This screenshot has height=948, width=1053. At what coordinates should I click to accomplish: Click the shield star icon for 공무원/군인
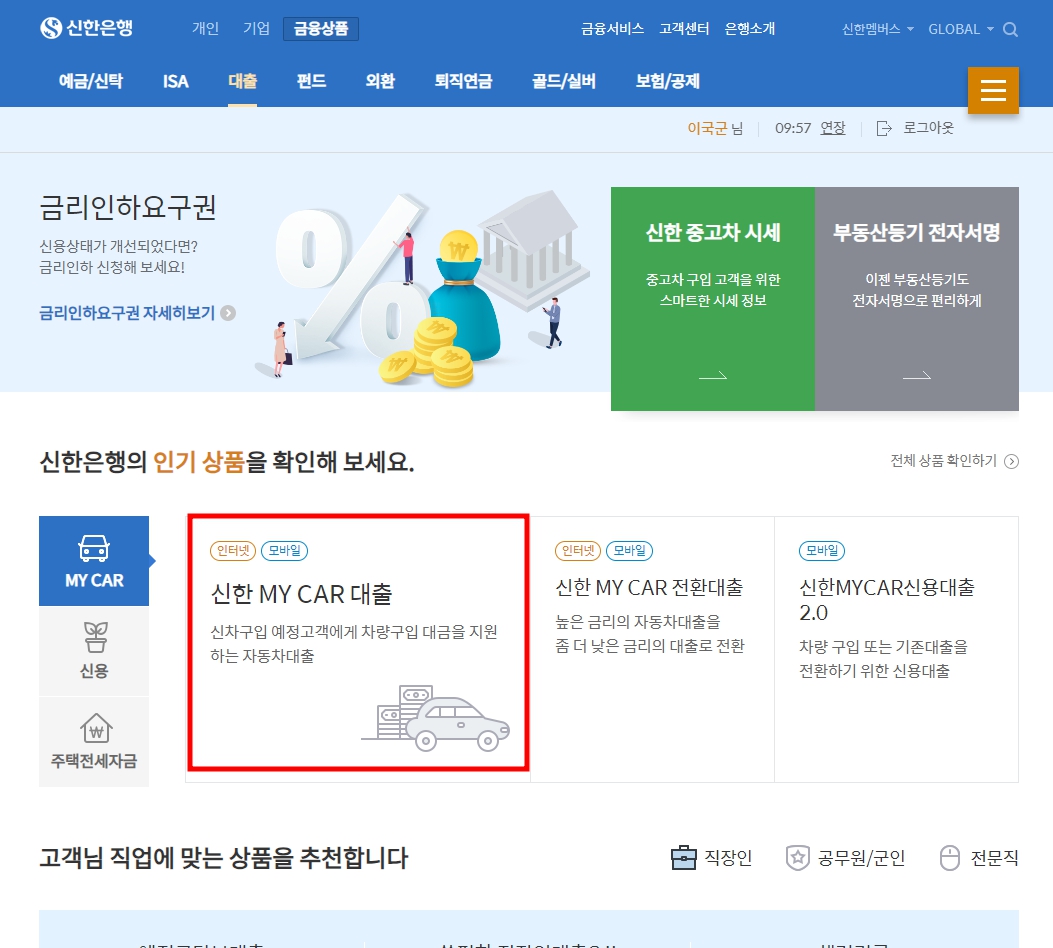pyautogui.click(x=797, y=857)
